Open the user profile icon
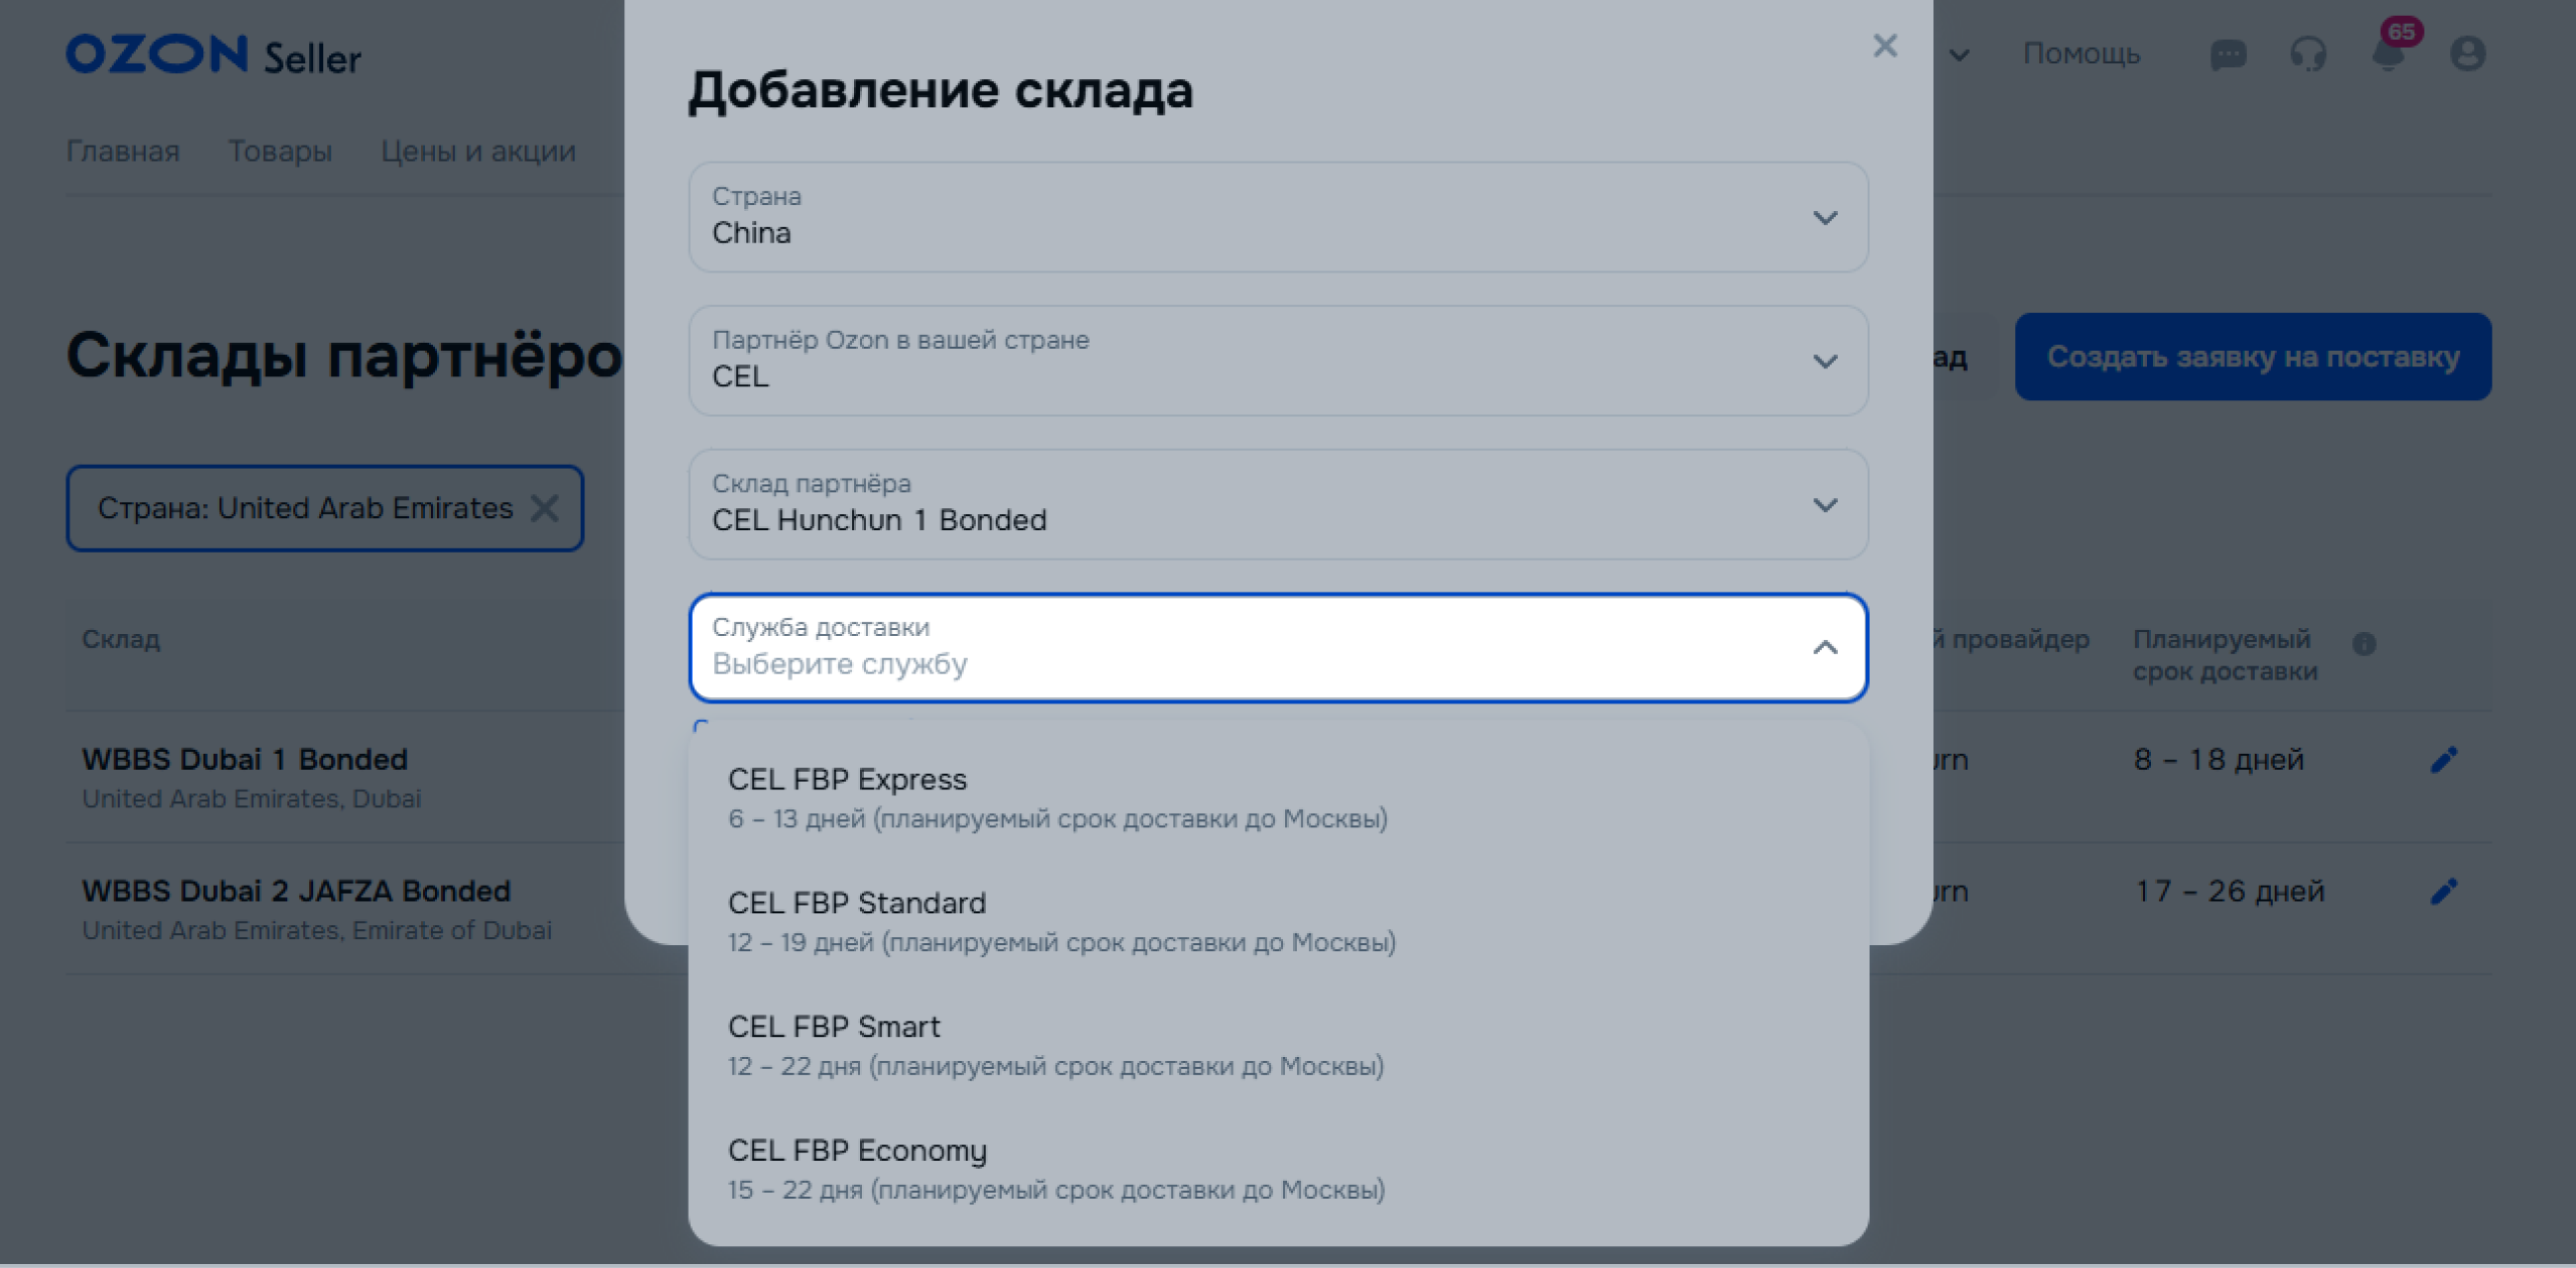 coord(2467,54)
